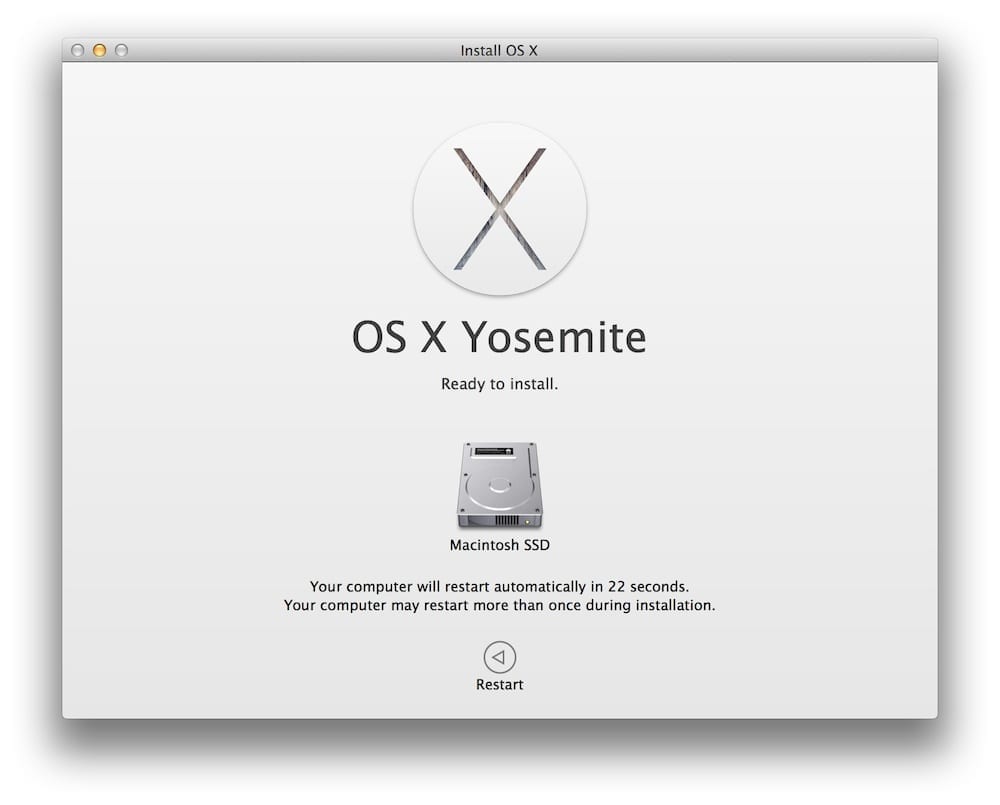Image resolution: width=1000 pixels, height=805 pixels.
Task: Click the grayed-out close button in title bar
Action: click(78, 50)
